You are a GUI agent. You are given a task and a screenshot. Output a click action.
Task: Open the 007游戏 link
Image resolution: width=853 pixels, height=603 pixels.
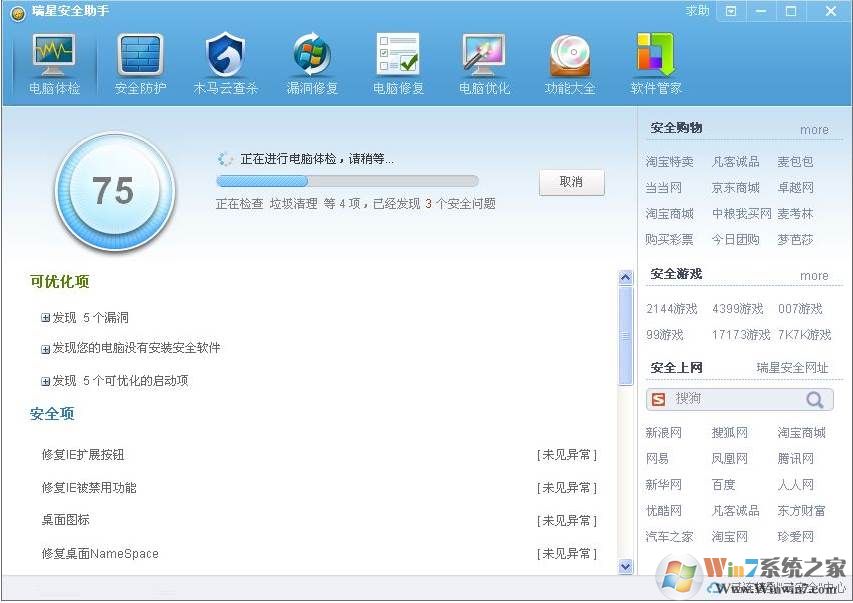click(800, 309)
